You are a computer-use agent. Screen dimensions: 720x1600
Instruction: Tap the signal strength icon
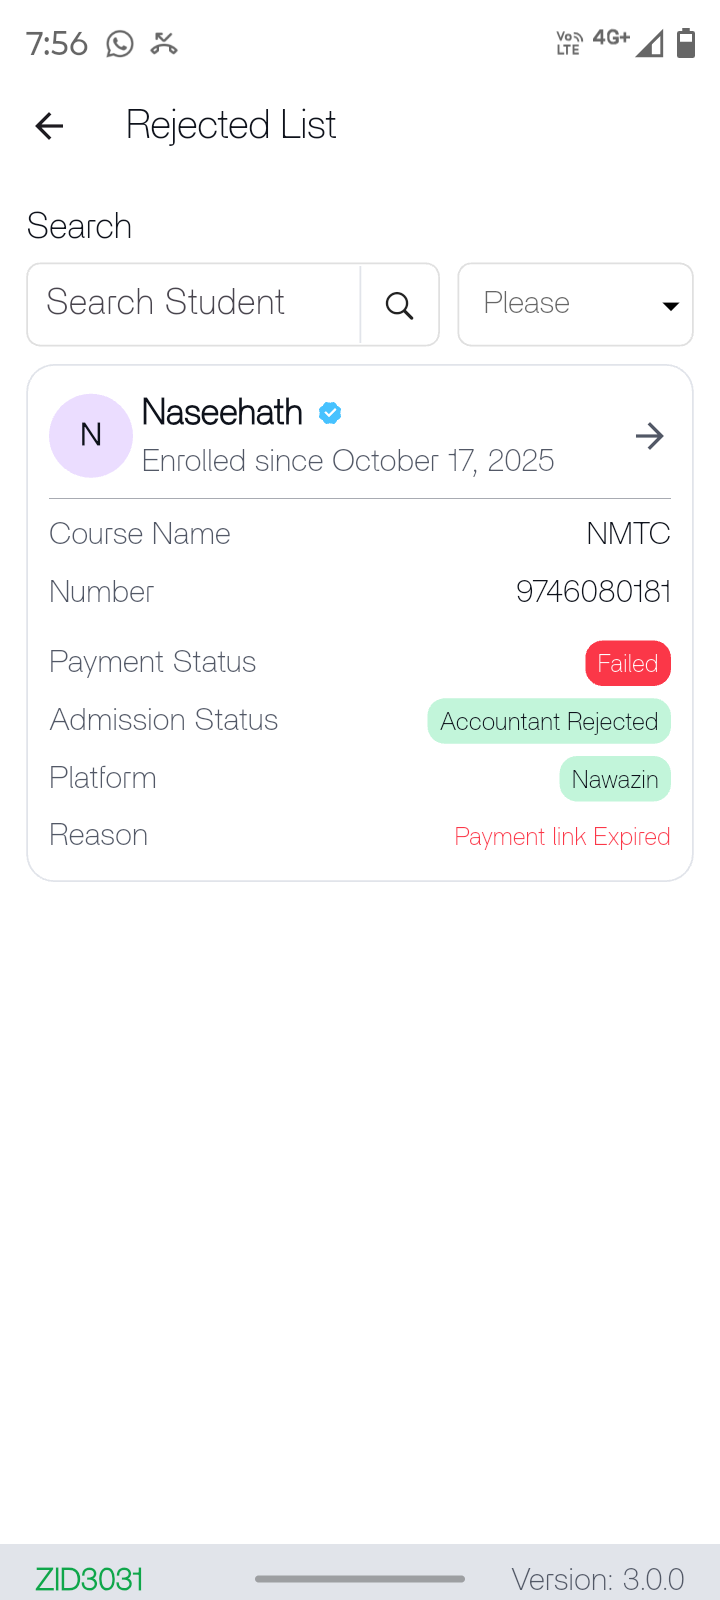point(649,44)
